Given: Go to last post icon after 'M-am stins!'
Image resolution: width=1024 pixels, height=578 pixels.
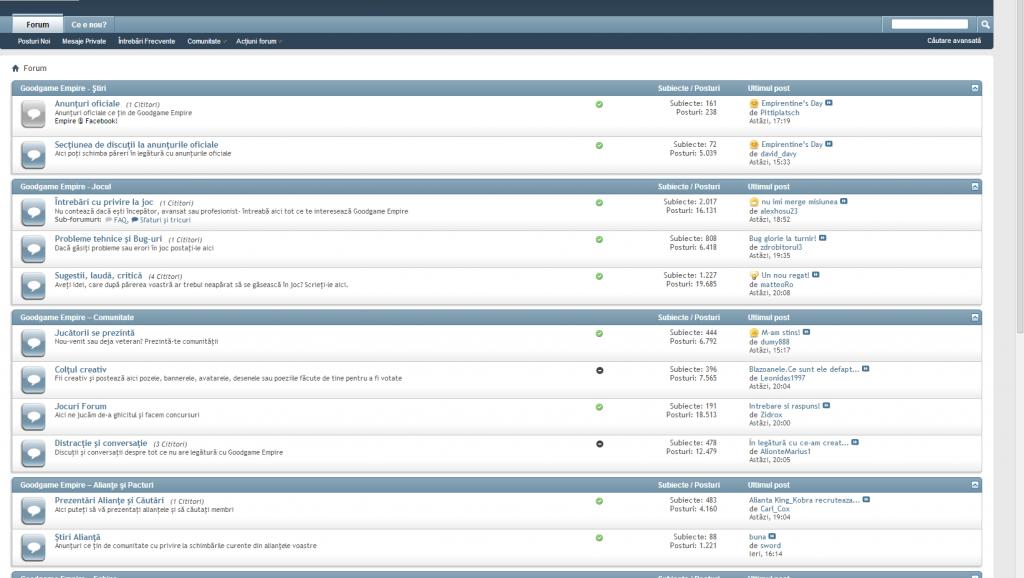Looking at the screenshot, I should pos(807,332).
